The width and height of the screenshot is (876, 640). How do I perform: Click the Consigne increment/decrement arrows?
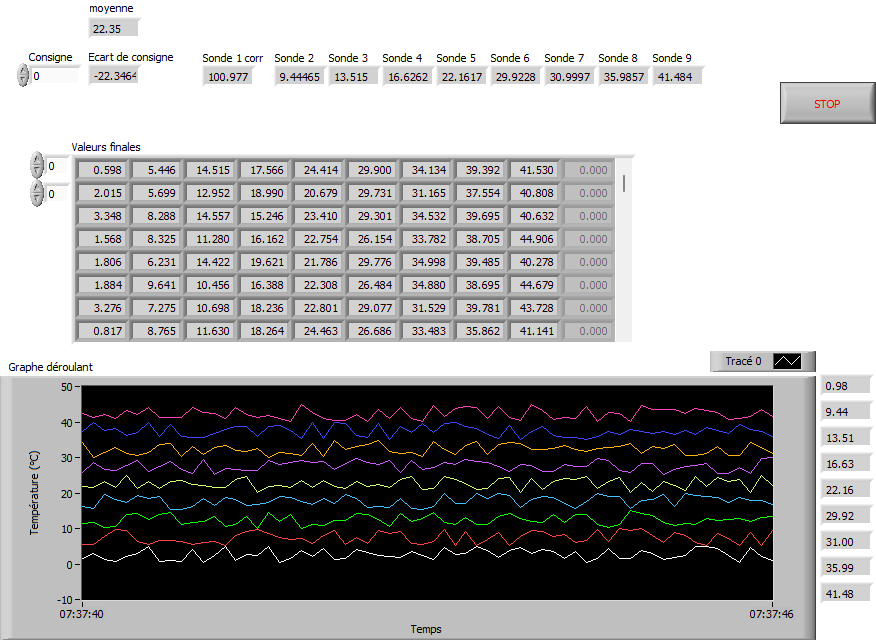click(23, 75)
